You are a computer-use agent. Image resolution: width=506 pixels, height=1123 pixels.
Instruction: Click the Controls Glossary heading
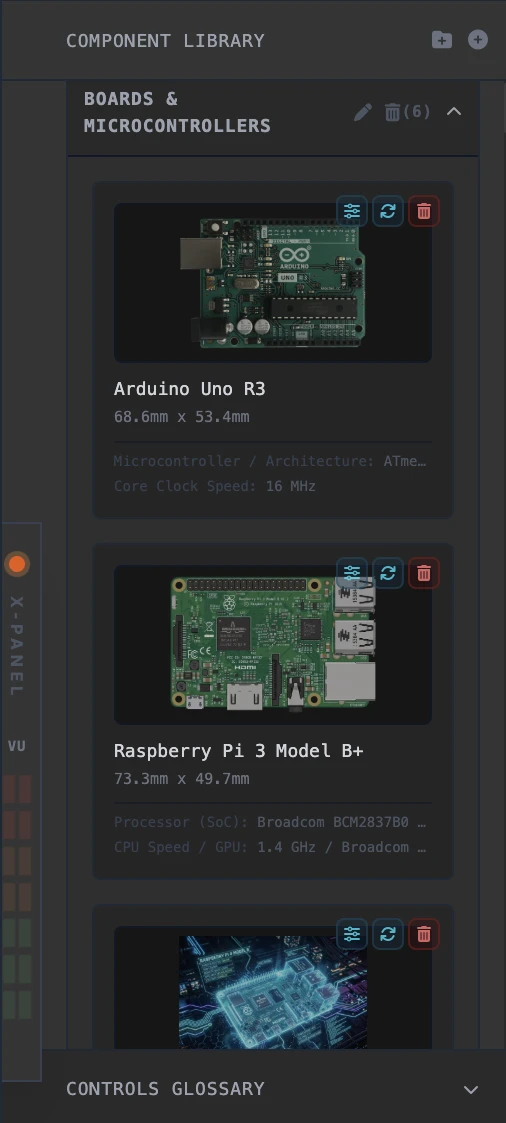click(165, 1089)
